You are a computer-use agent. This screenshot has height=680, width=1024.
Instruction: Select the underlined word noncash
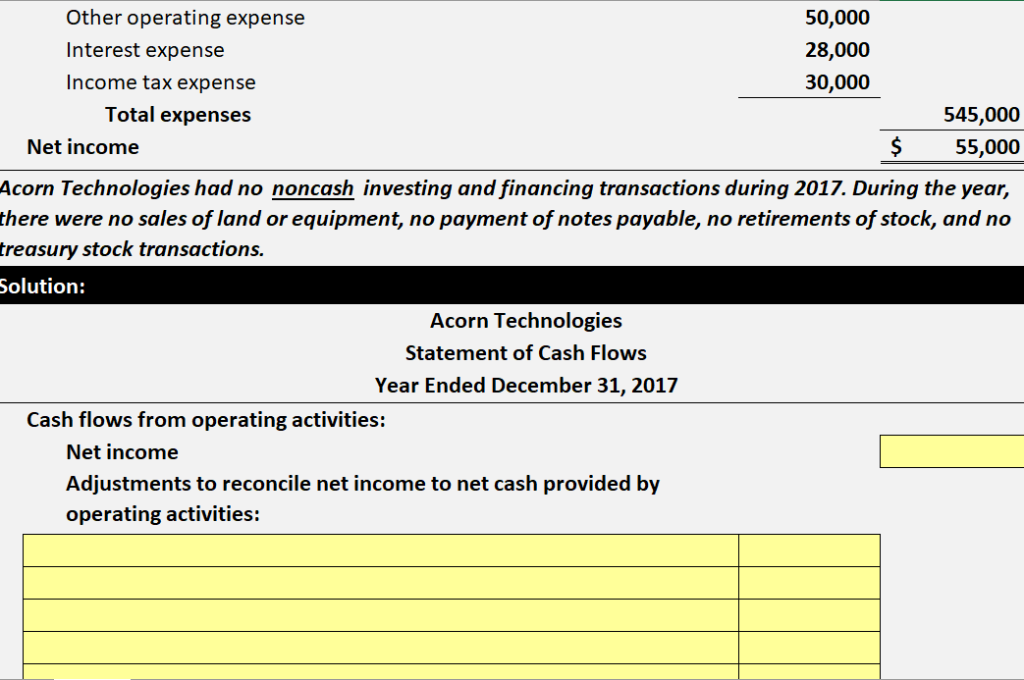pyautogui.click(x=313, y=188)
